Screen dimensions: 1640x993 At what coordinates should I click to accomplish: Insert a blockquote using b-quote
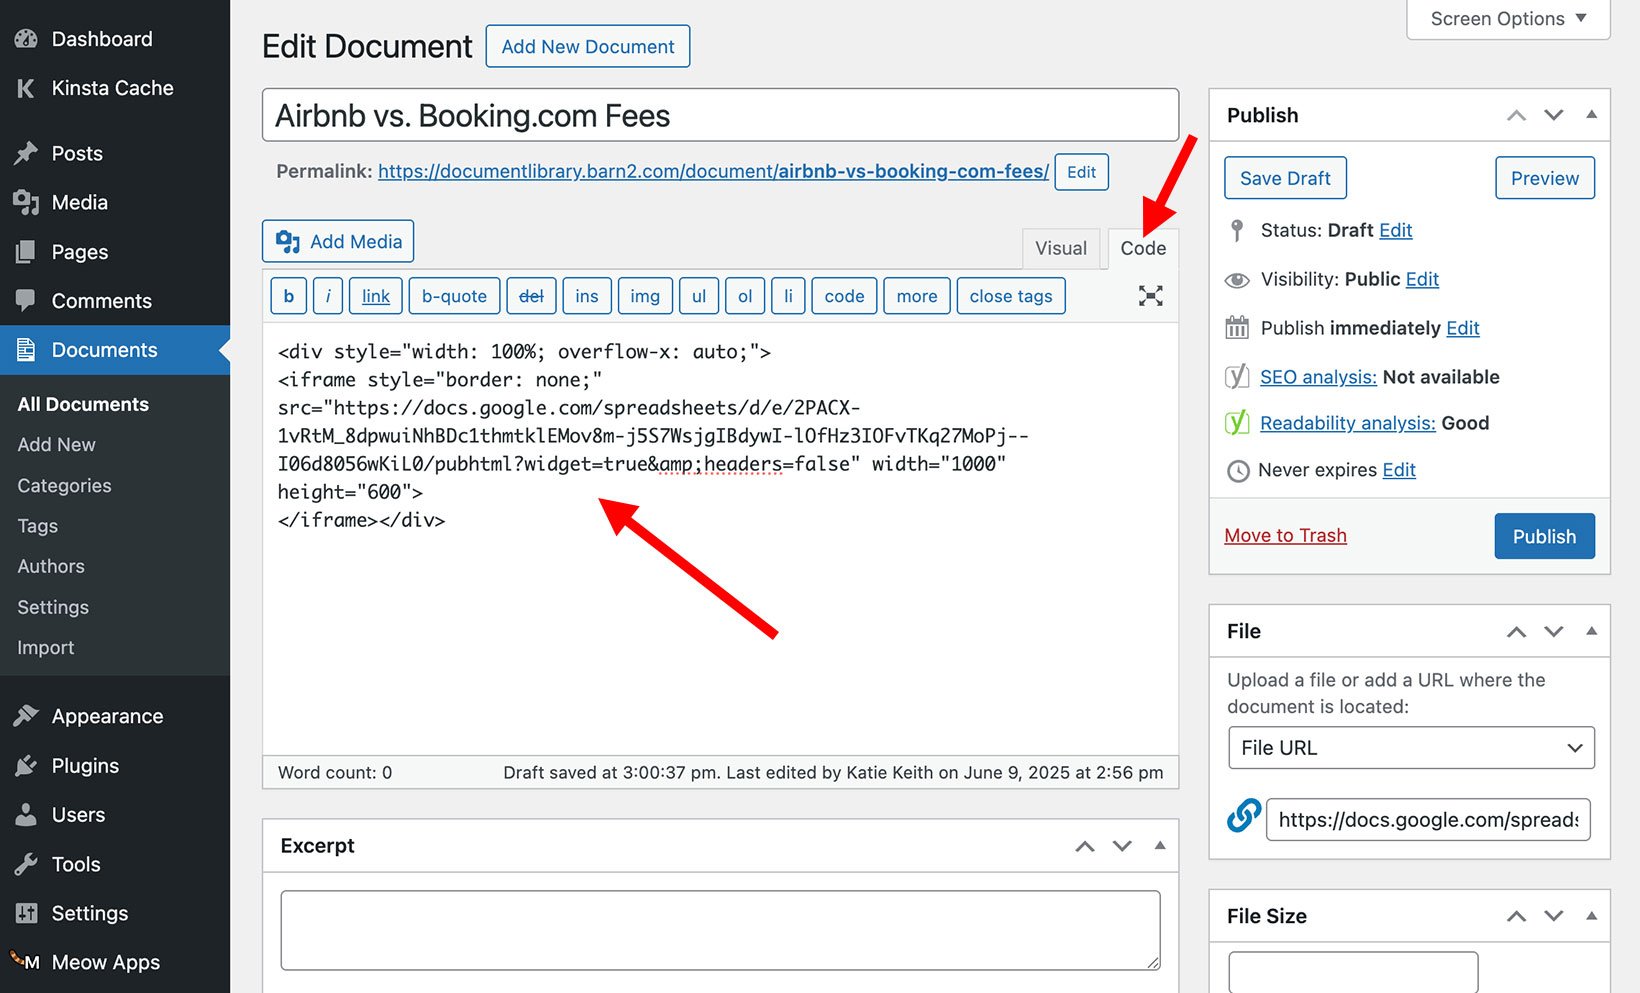[x=454, y=295]
